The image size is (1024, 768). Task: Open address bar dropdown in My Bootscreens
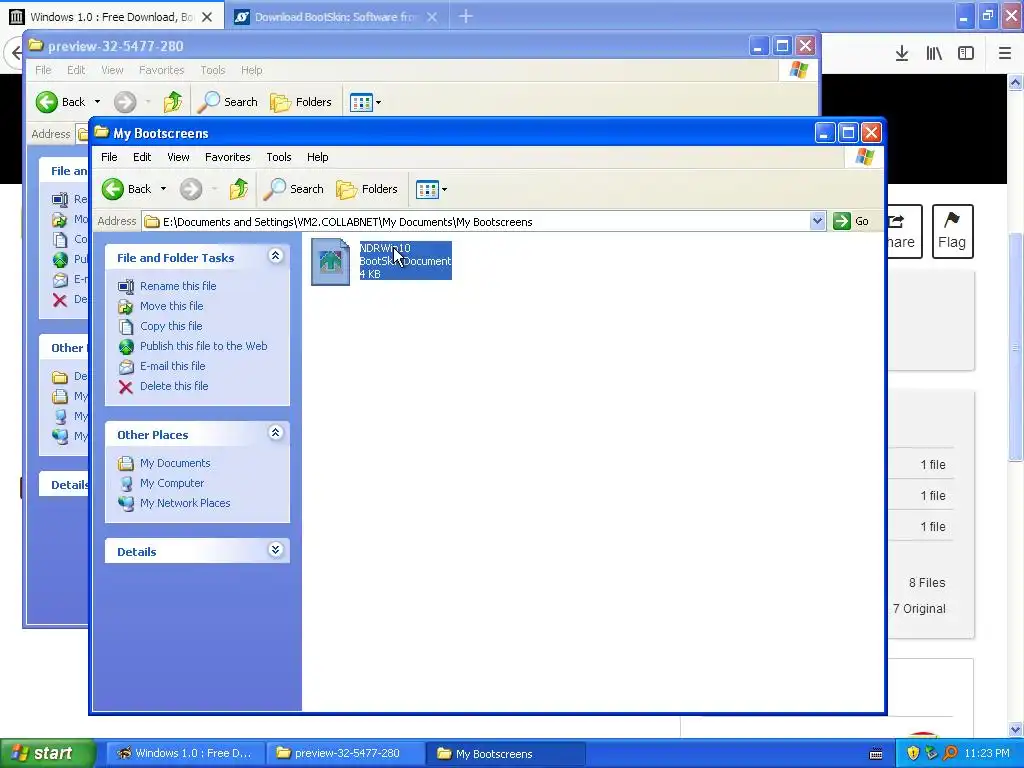[x=817, y=221]
